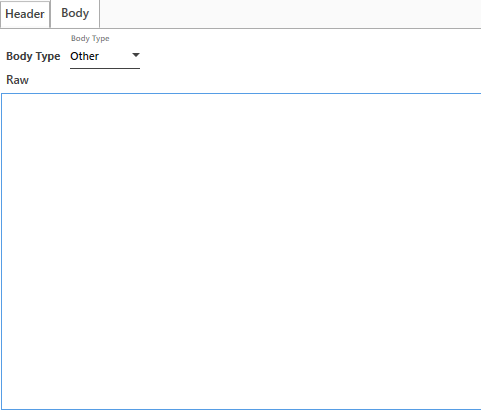
Task: Activate the Body tab label text
Action: point(75,13)
